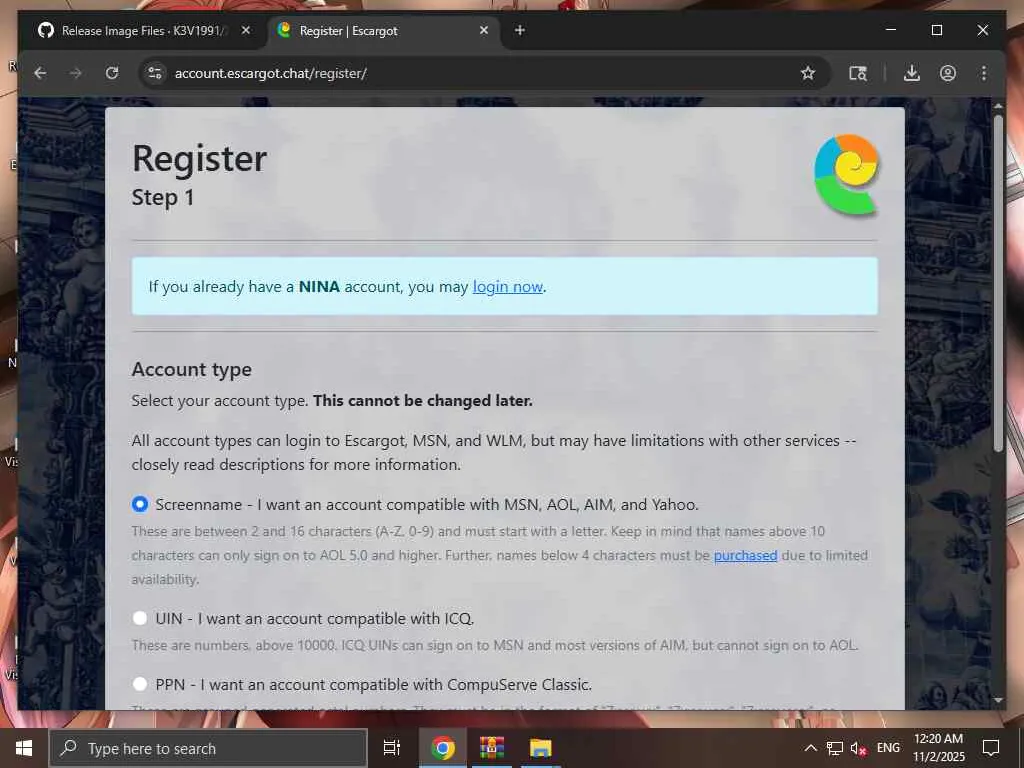This screenshot has height=768, width=1024.
Task: Bookmark this page with the star icon
Action: click(x=808, y=73)
